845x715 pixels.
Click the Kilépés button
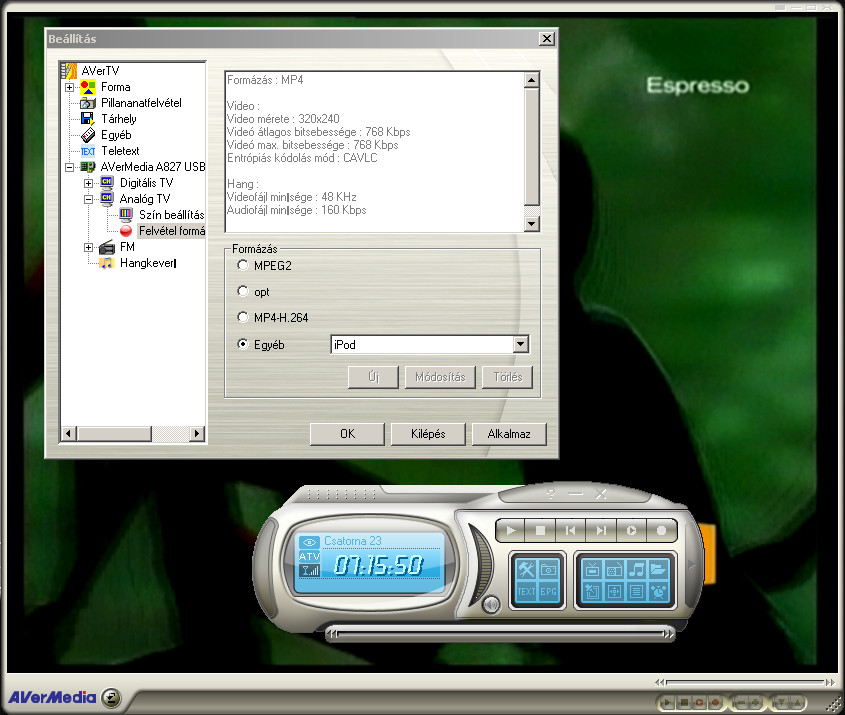428,434
